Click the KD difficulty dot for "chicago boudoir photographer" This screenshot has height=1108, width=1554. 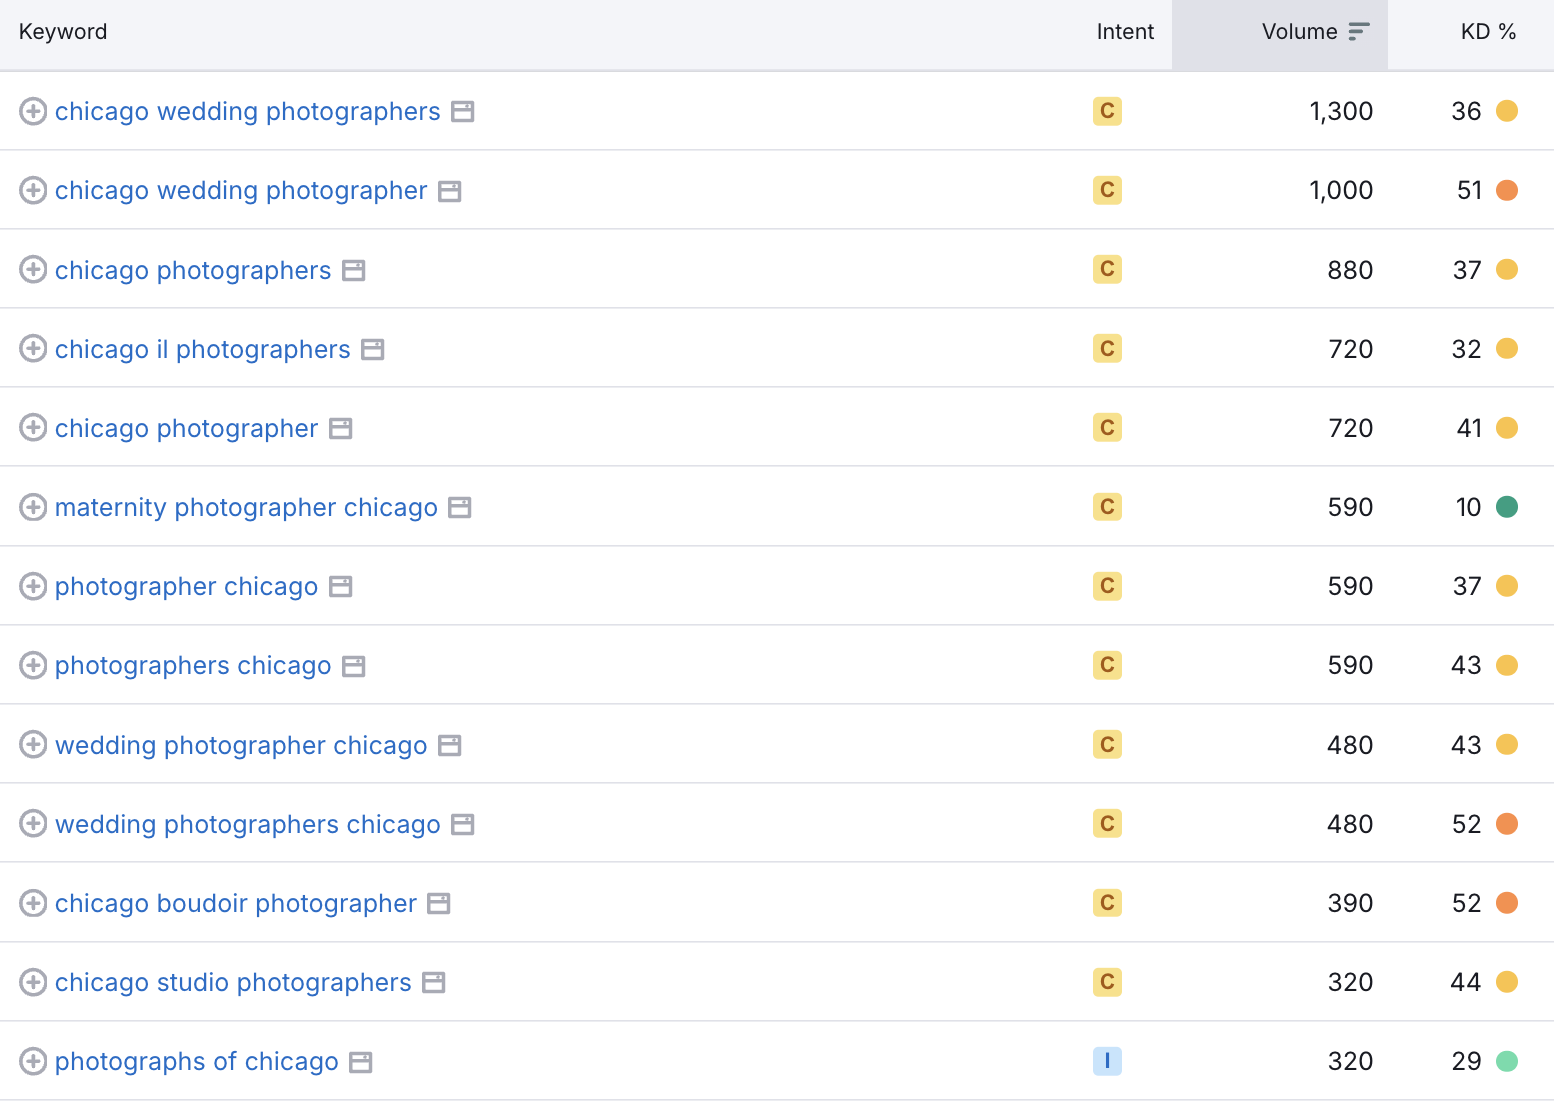click(1507, 903)
